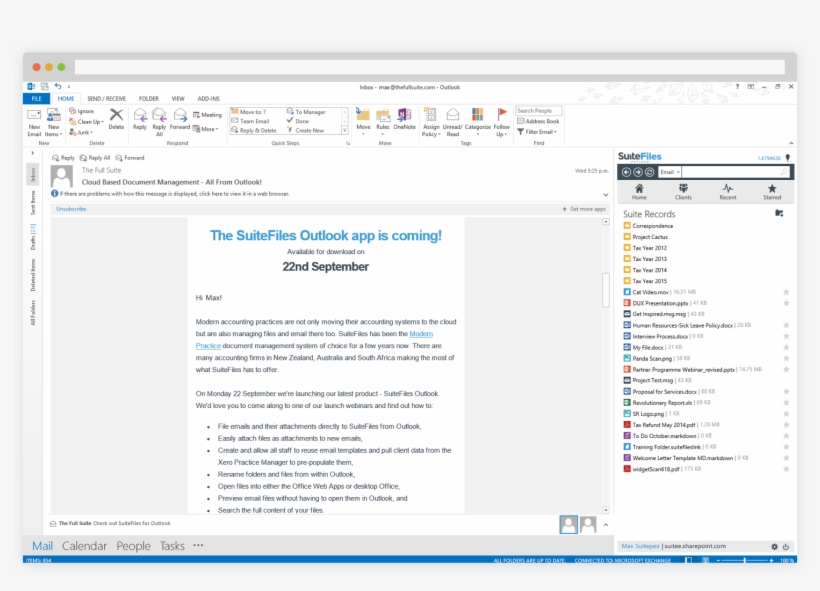Open the Correspondence folder

pyautogui.click(x=648, y=226)
